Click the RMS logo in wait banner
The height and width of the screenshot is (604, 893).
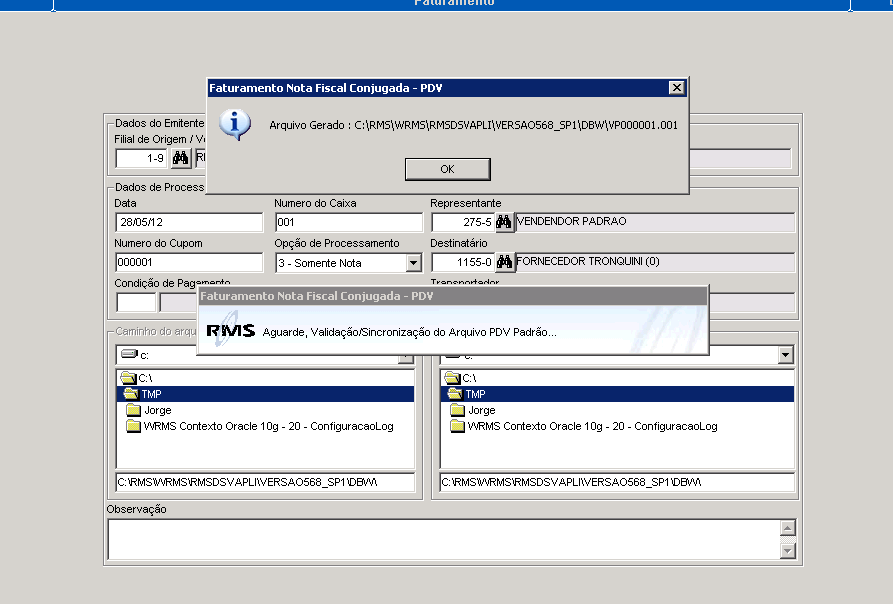231,330
